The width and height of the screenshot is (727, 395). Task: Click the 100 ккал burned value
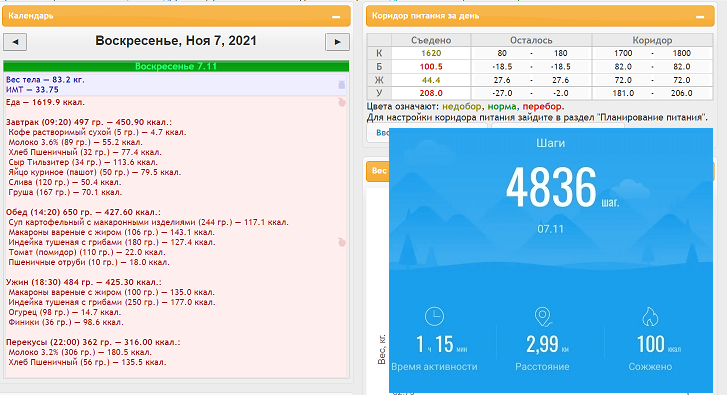coord(658,344)
